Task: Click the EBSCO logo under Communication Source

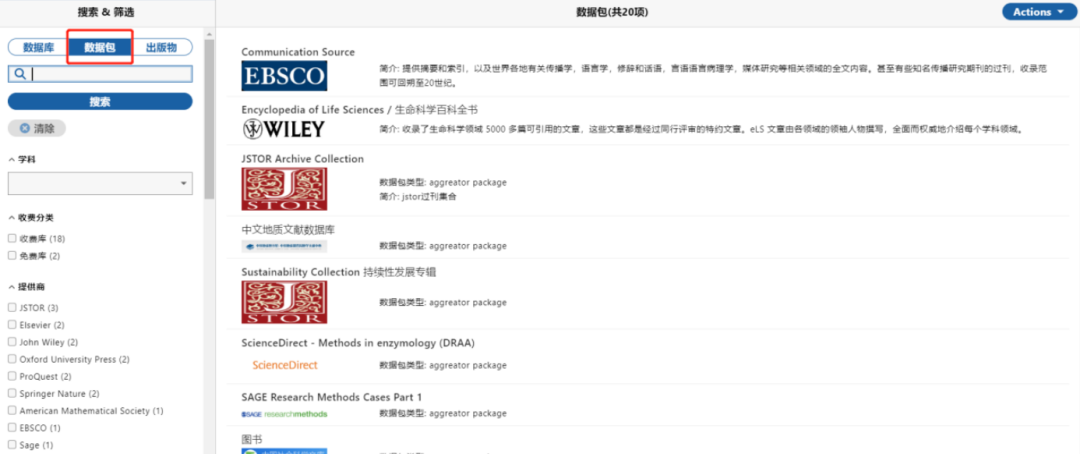Action: pos(284,76)
